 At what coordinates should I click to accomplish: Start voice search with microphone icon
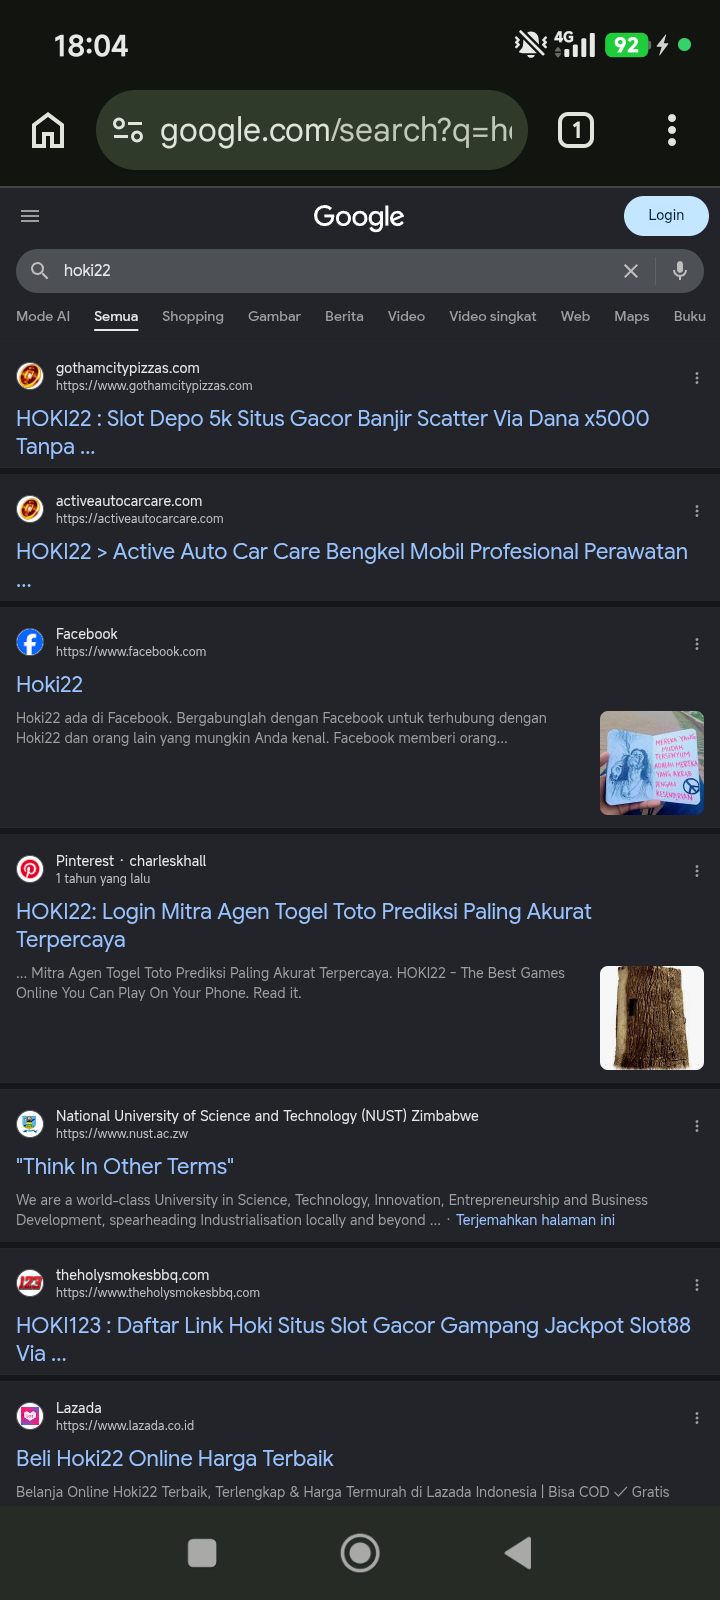coord(680,270)
